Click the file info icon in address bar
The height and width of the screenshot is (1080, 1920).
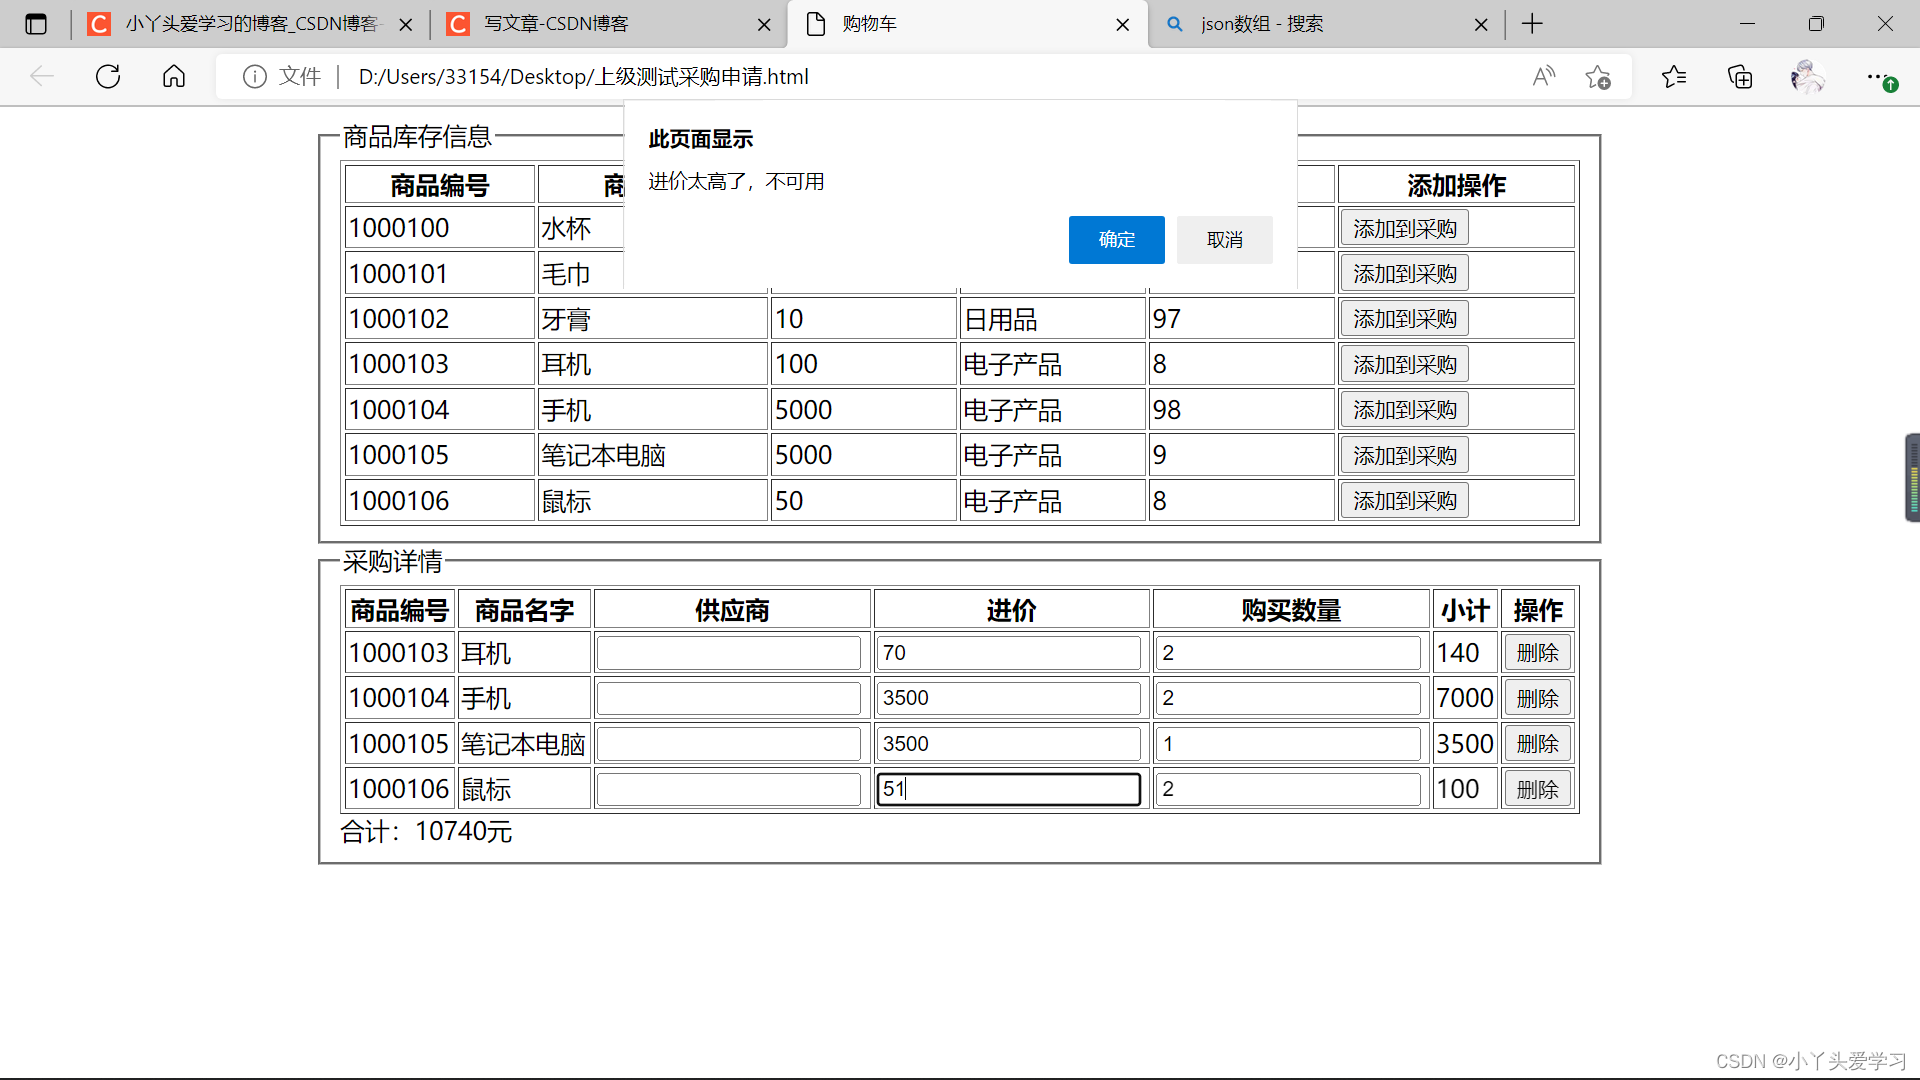pos(255,77)
